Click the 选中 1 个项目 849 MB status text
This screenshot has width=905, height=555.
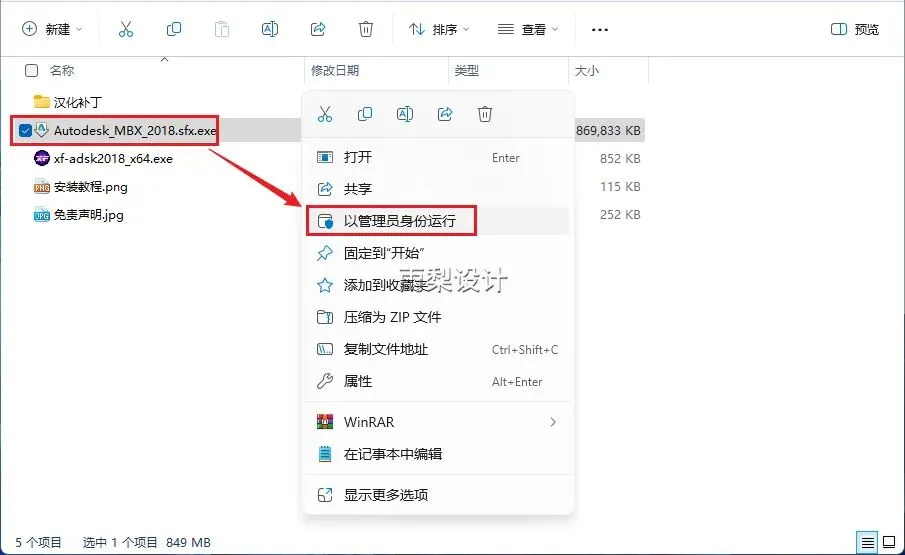[x=147, y=542]
